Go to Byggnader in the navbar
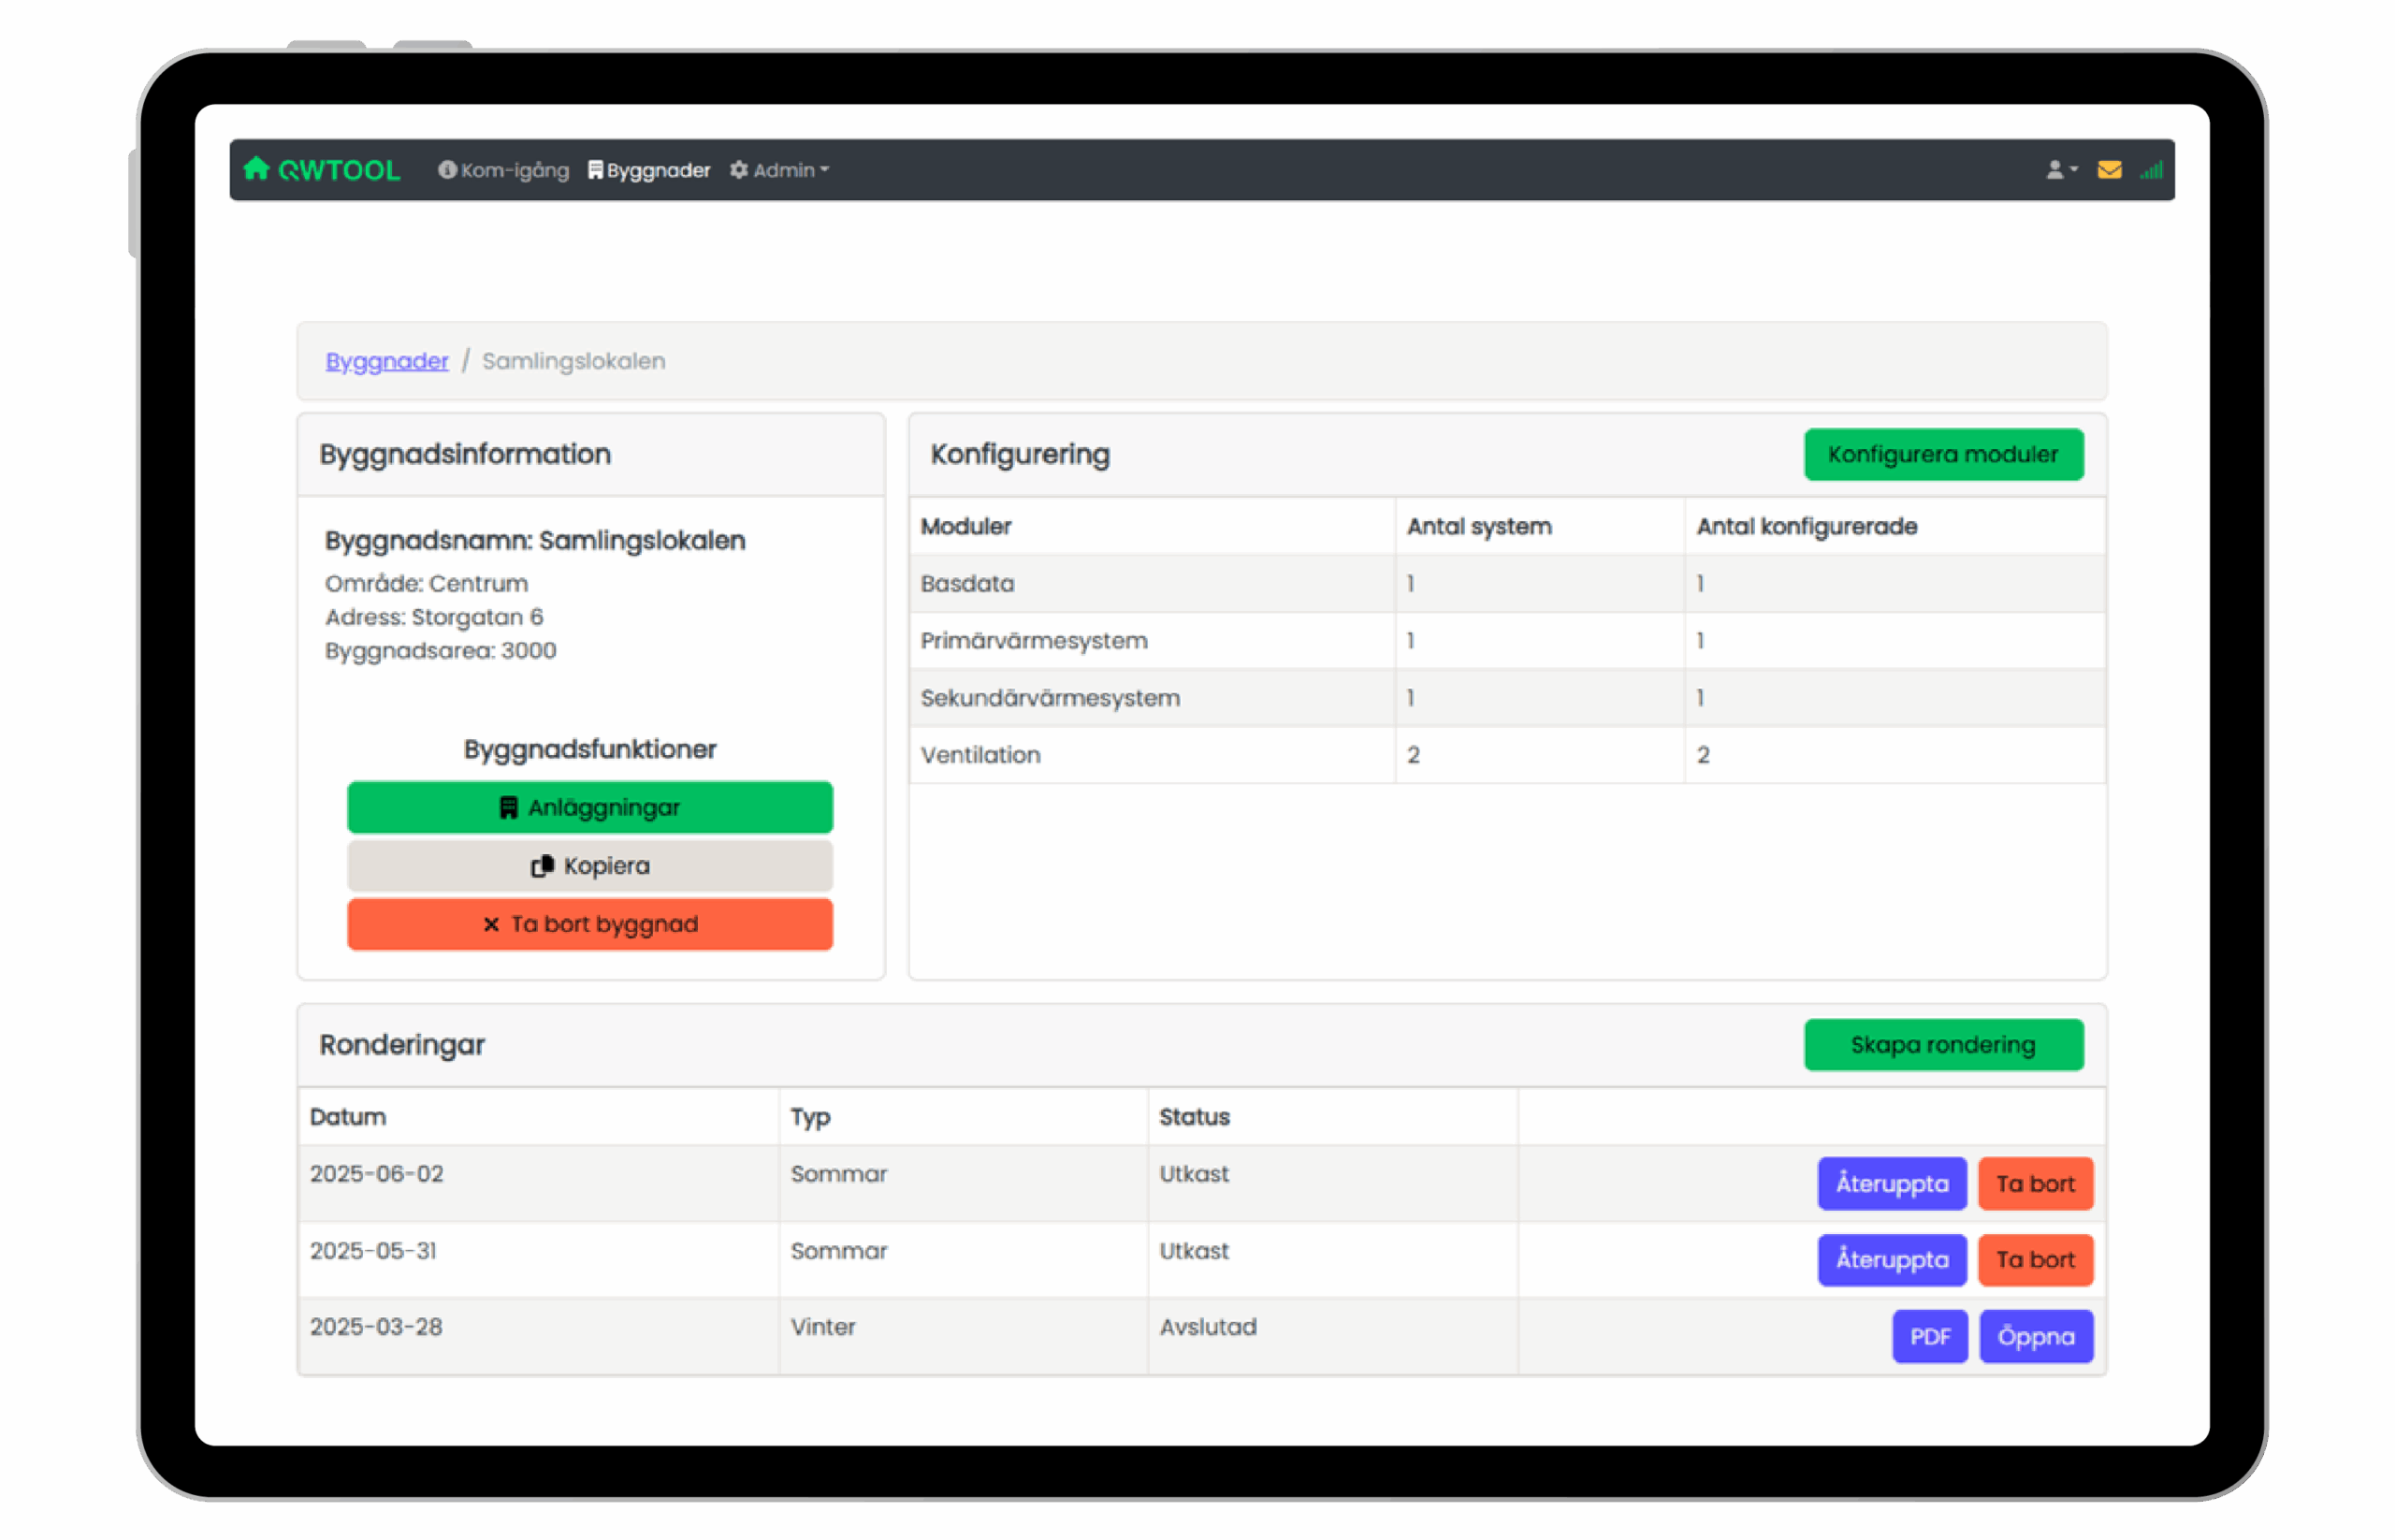This screenshot has width=2395, height=1540. click(649, 170)
